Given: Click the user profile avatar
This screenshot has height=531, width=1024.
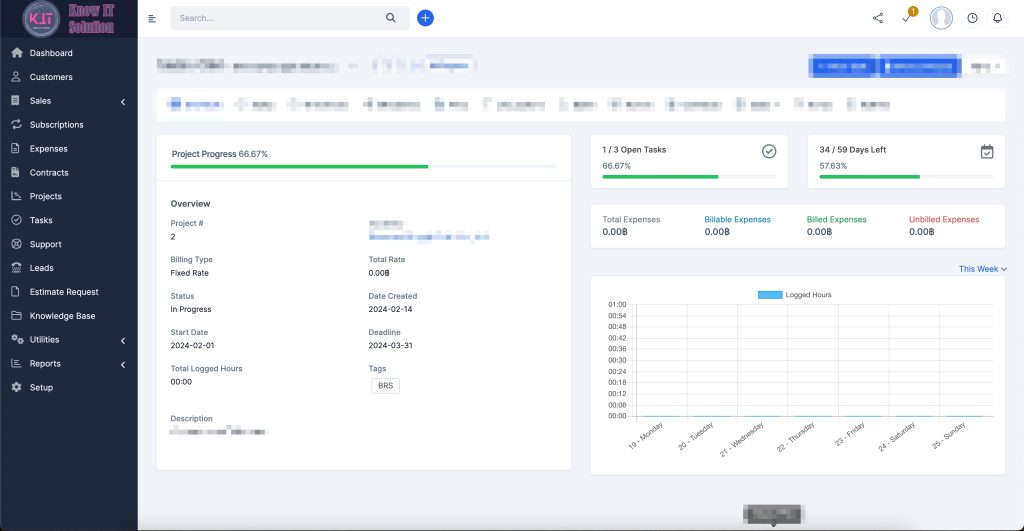Looking at the screenshot, I should 941,18.
